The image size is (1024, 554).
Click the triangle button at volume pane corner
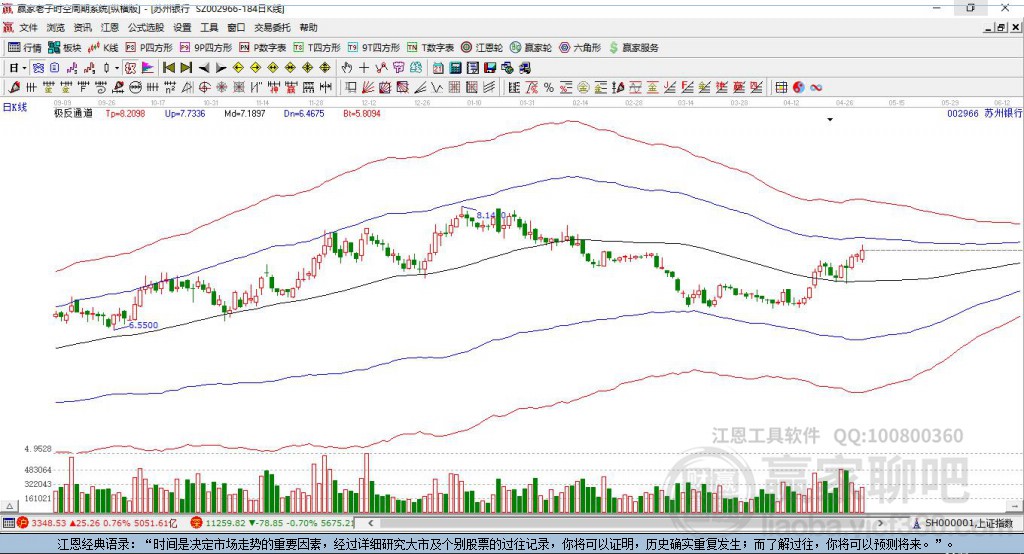click(x=9, y=506)
